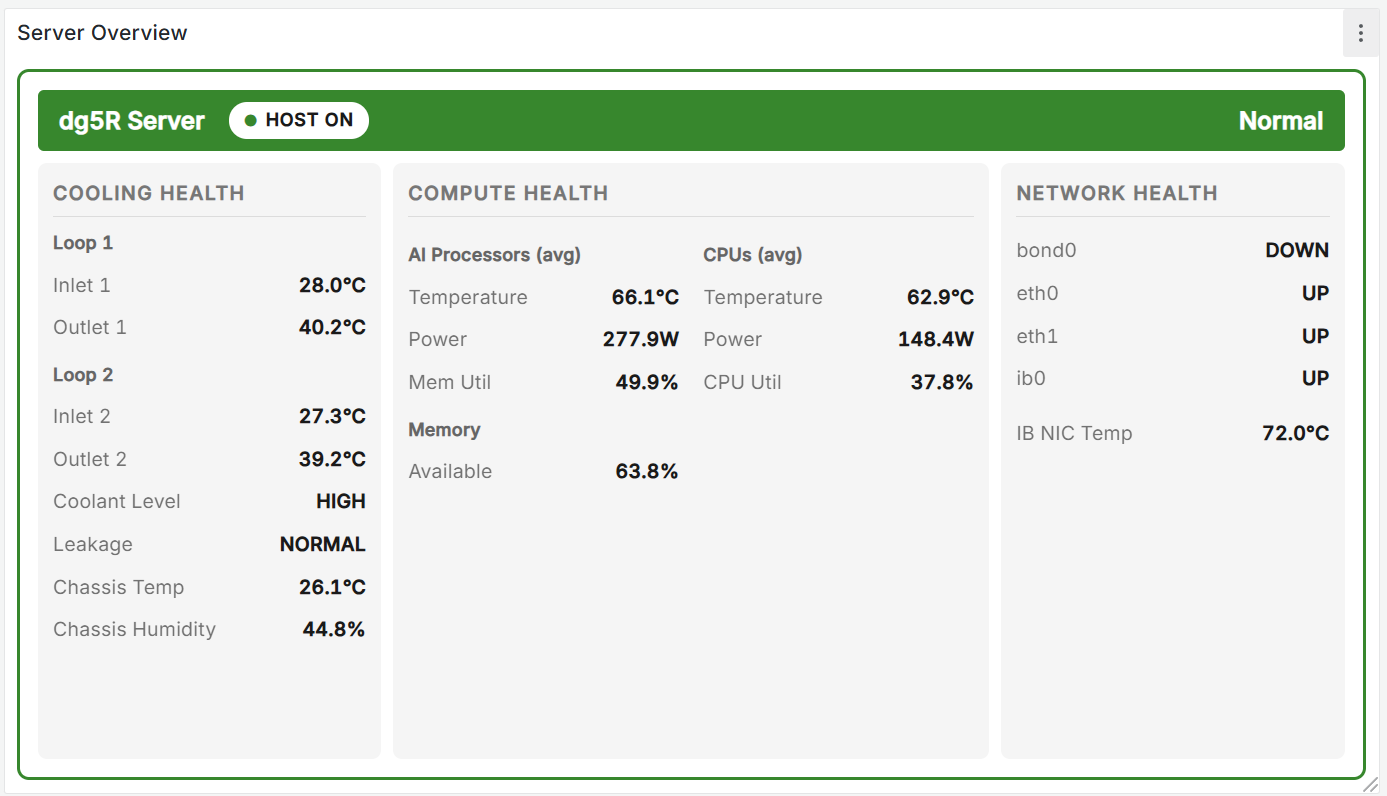
Task: Click the Outlet 1 temperature 40.2°C
Action: [332, 327]
